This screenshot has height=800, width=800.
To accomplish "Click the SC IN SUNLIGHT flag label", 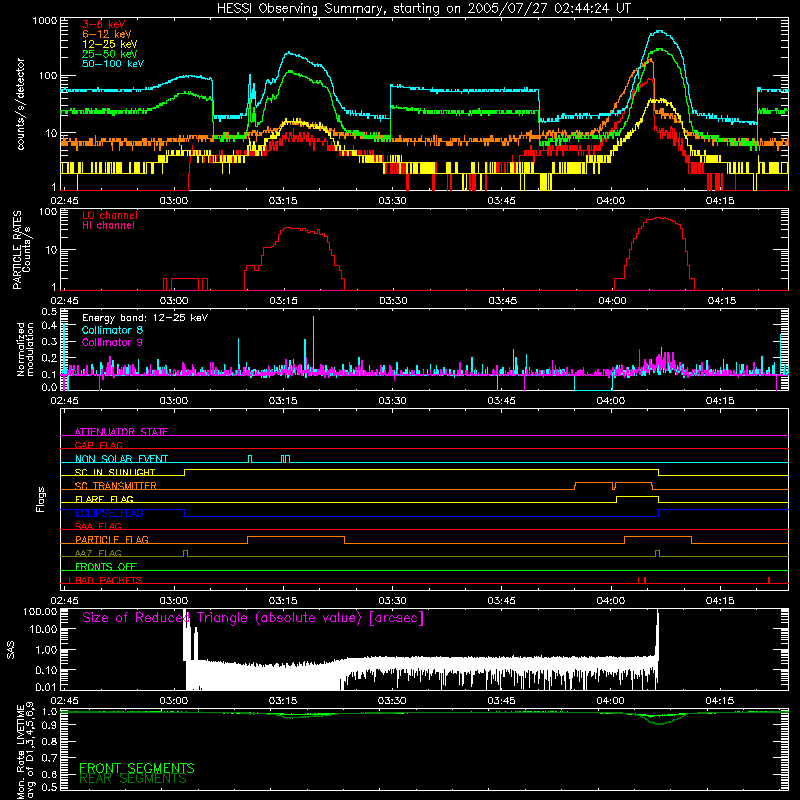I will coord(115,472).
